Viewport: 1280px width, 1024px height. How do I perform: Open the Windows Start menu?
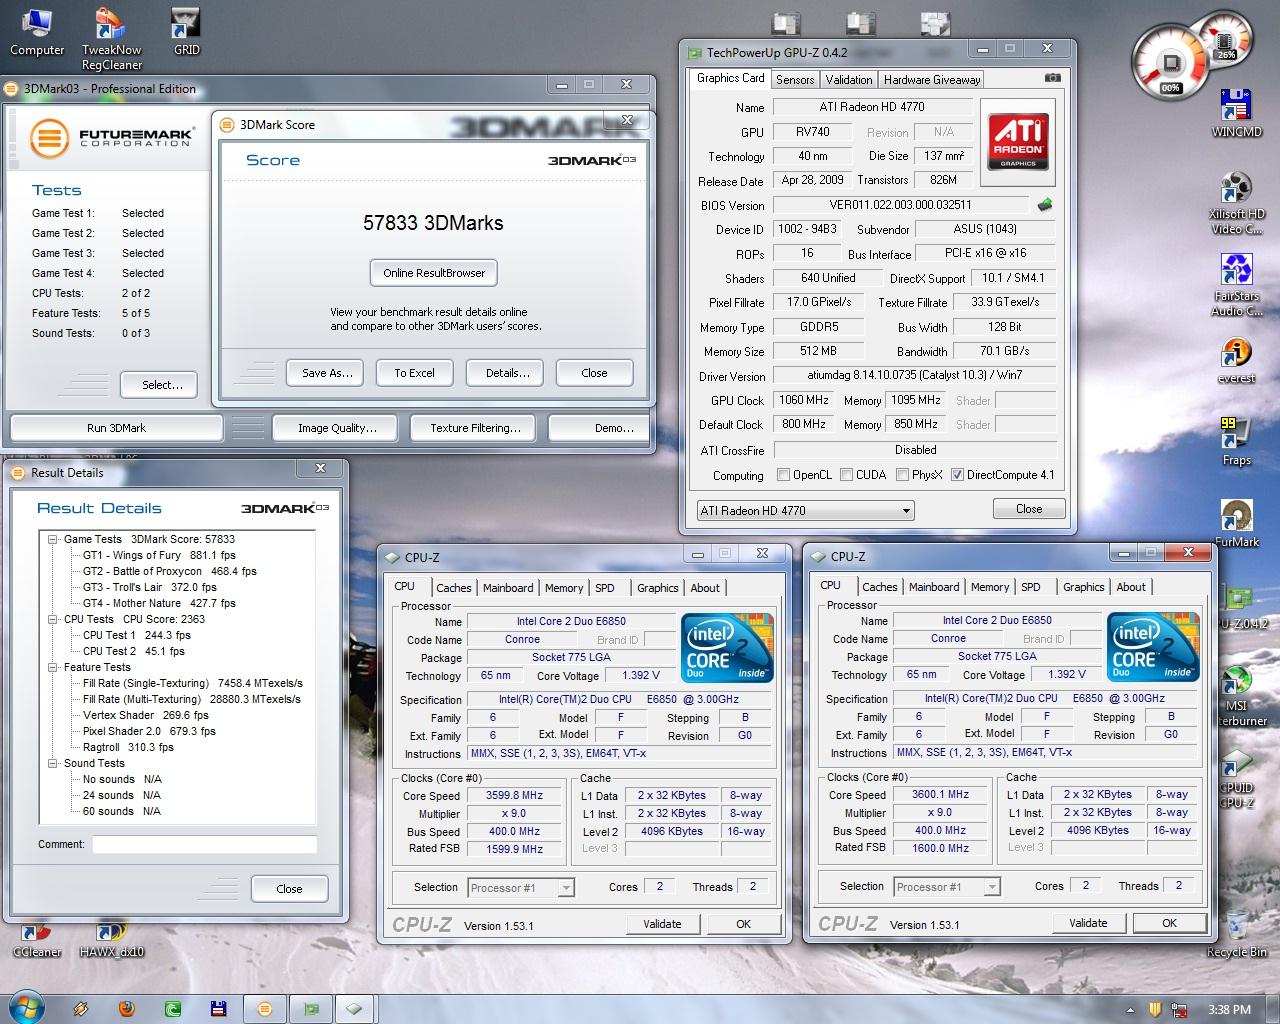tap(27, 1008)
